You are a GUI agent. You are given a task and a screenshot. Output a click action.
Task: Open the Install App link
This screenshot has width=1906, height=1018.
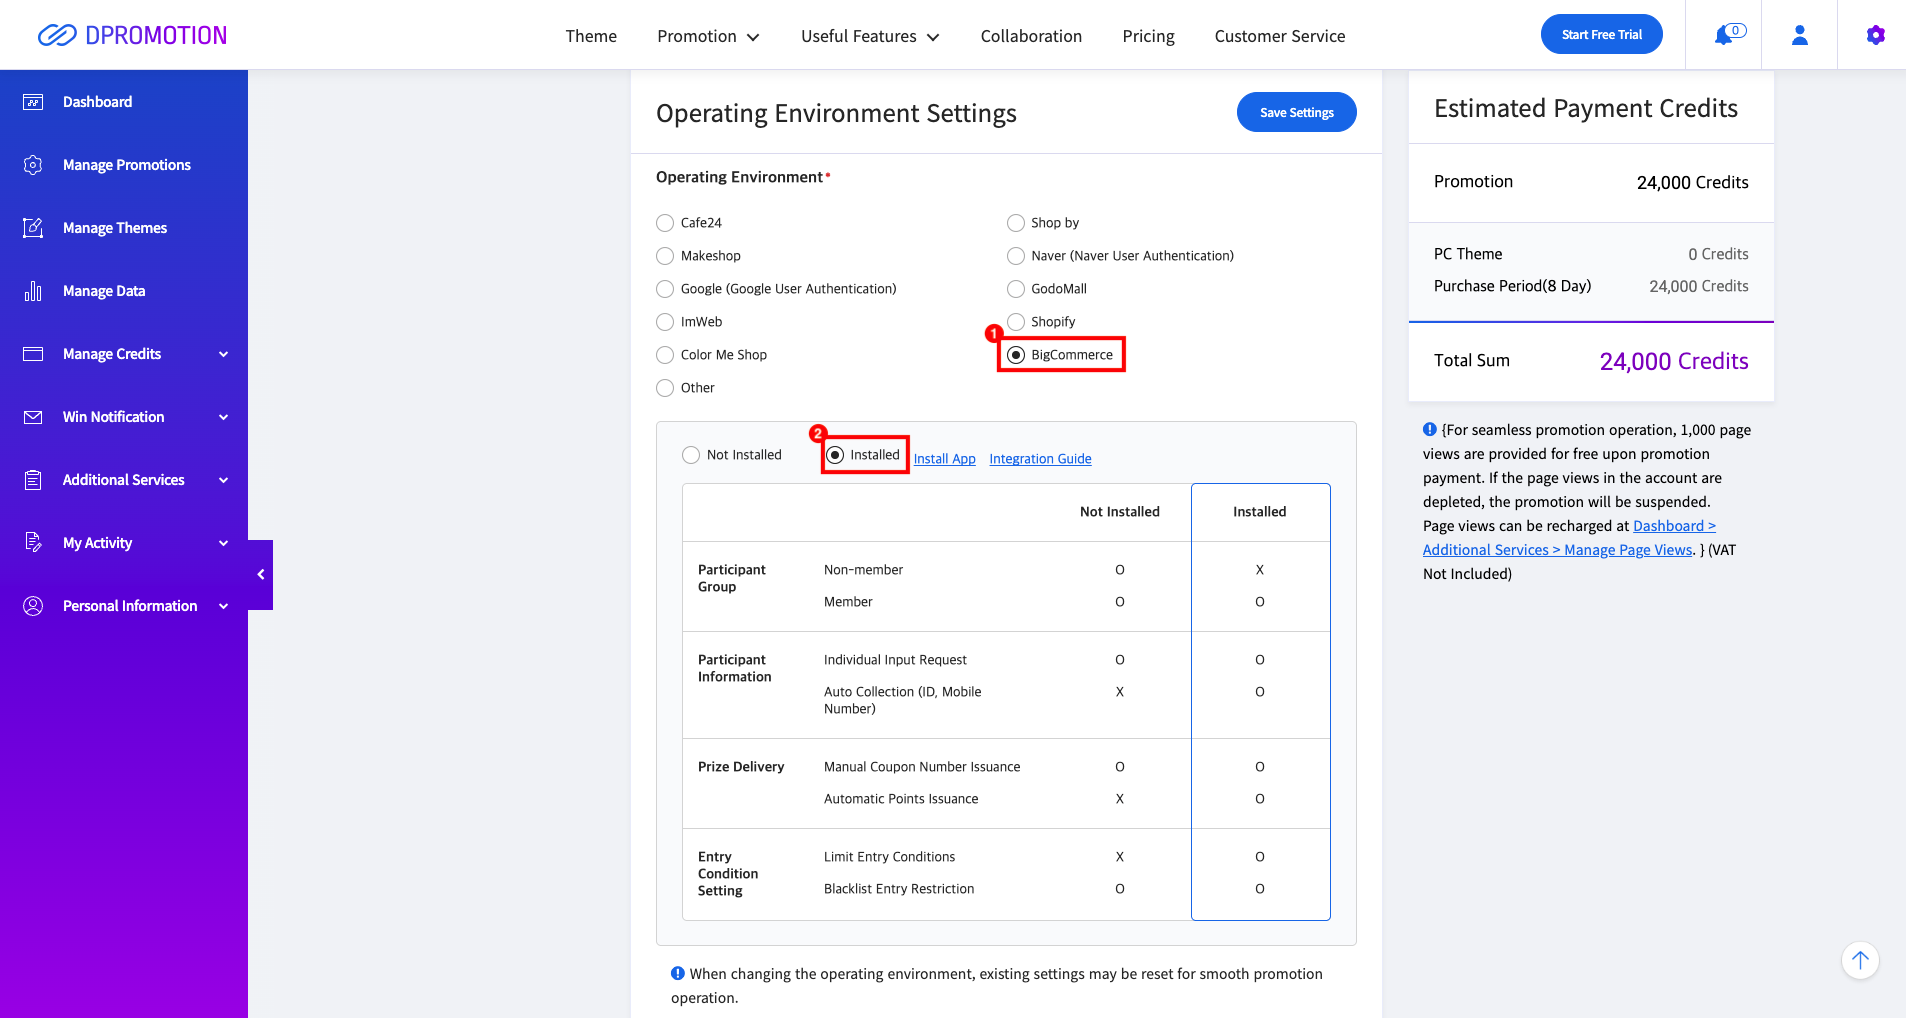click(x=944, y=459)
